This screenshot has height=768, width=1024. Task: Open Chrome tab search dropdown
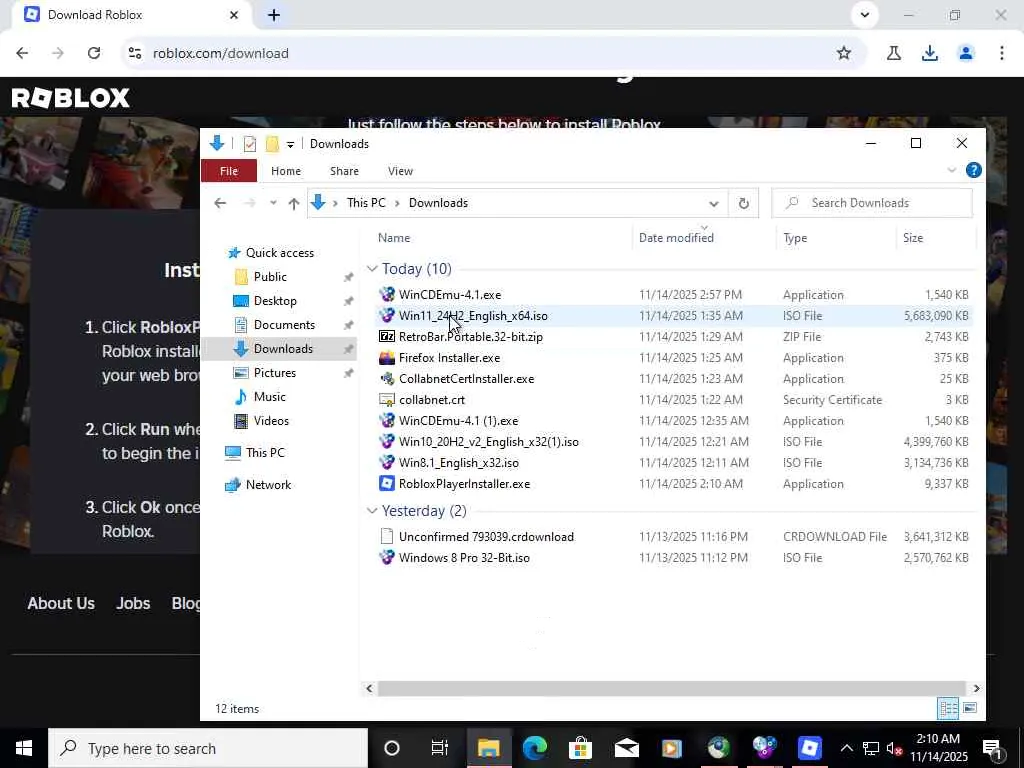[x=865, y=14]
